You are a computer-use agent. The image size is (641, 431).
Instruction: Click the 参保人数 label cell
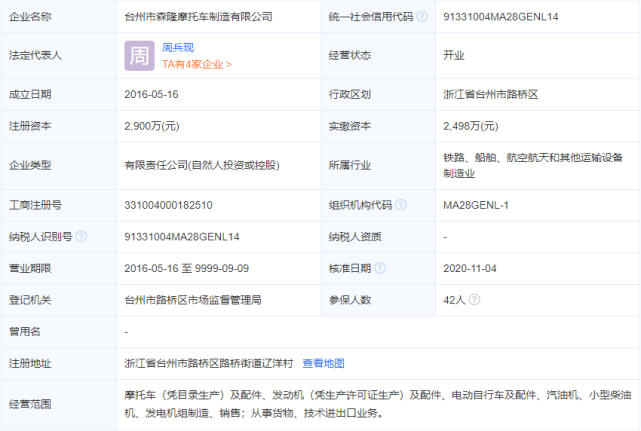point(378,300)
